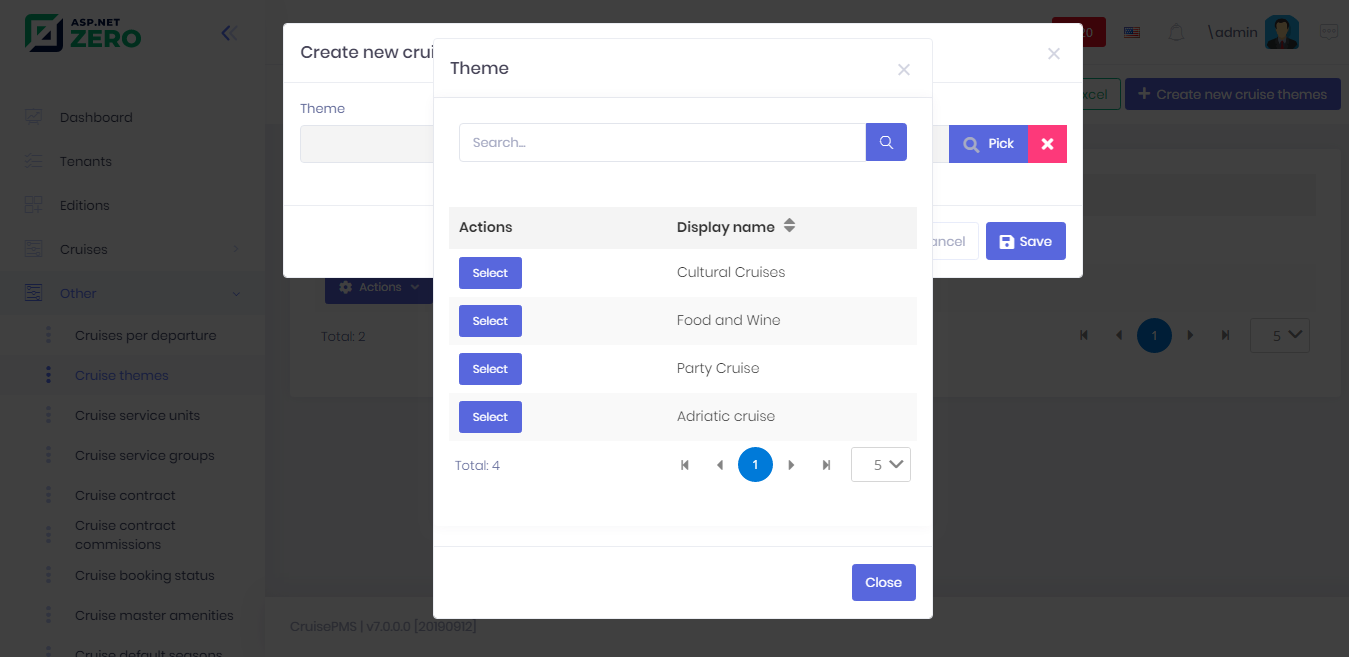
Task: Collapse the sidebar with double-chevron icon
Action: tap(229, 33)
